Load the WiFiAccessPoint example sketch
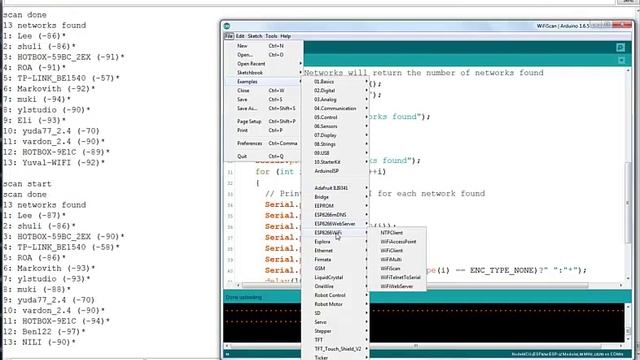Screen dimensions: 640x360 tap(398, 242)
